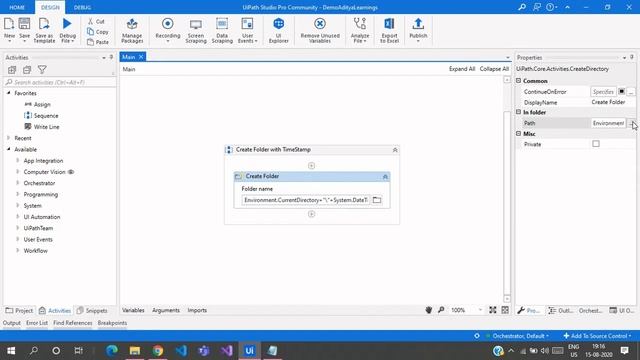Toggle the Private checkbox

point(596,144)
